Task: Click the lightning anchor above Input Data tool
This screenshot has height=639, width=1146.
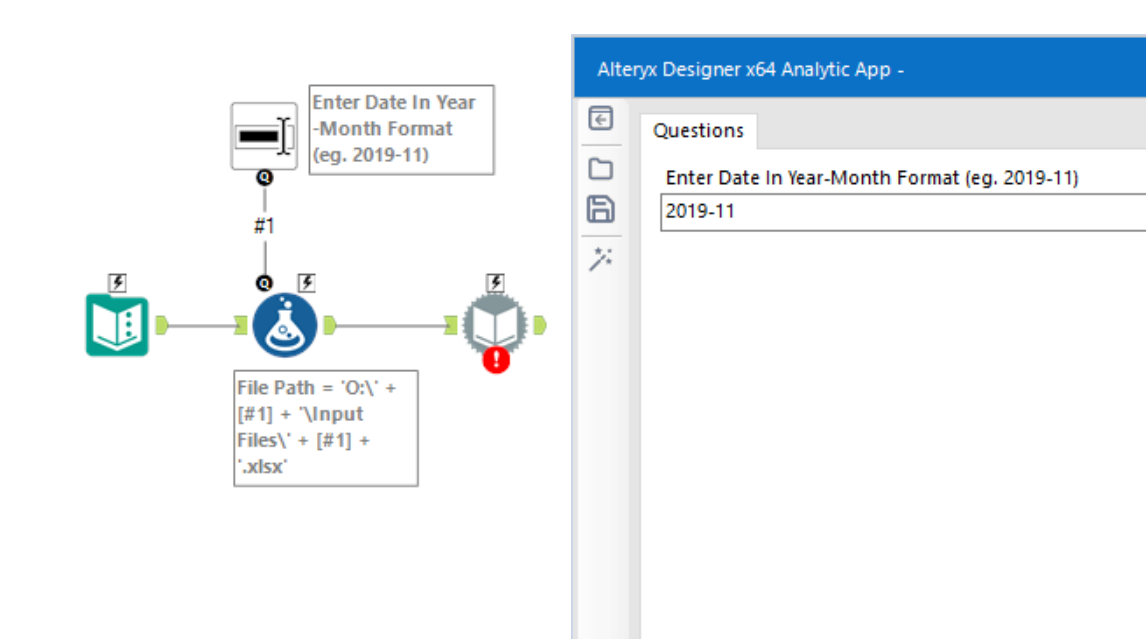Action: 117,283
